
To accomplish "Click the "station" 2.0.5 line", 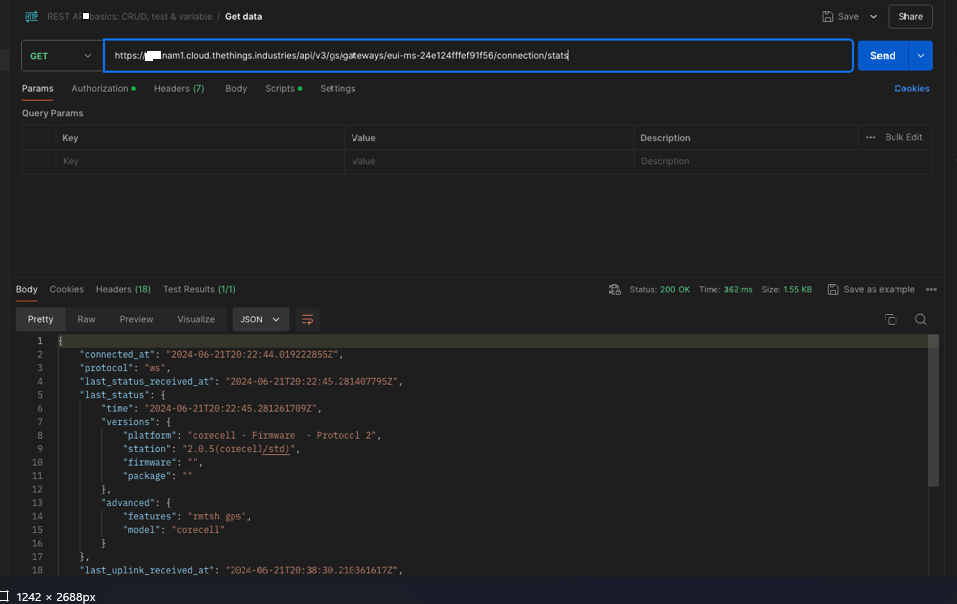I will (212, 448).
